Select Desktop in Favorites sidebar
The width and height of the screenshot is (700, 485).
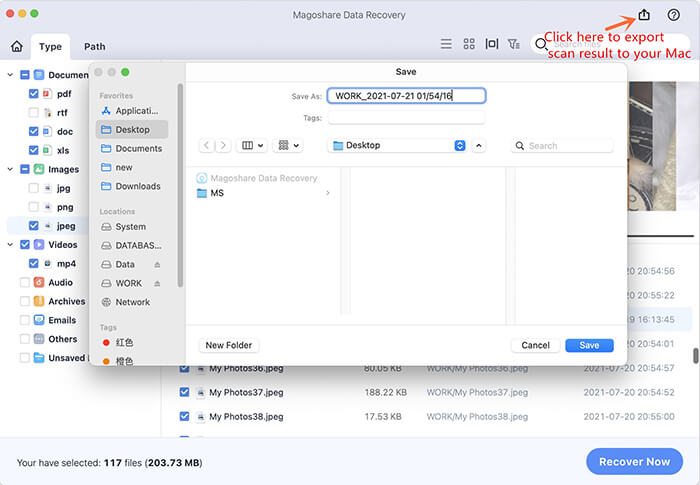tap(132, 130)
